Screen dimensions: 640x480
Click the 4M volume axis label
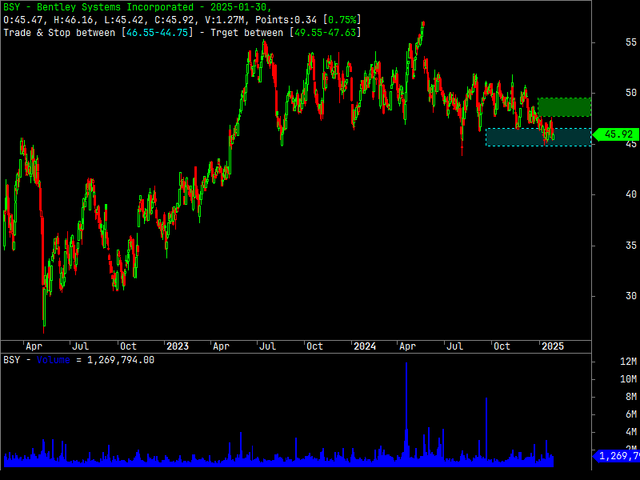[631, 432]
